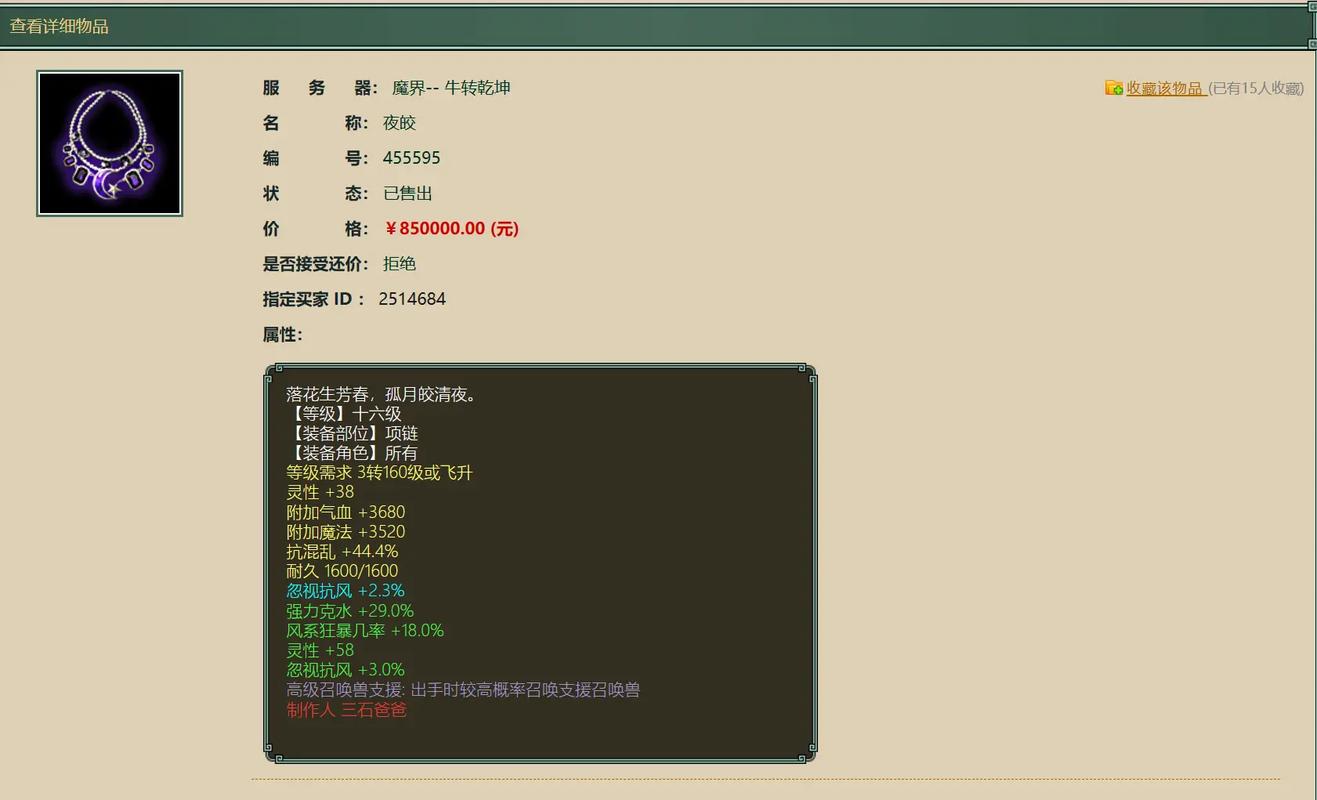The width and height of the screenshot is (1317, 800).
Task: Click the 风系狂暴几率 +18.0% line
Action: (x=364, y=630)
